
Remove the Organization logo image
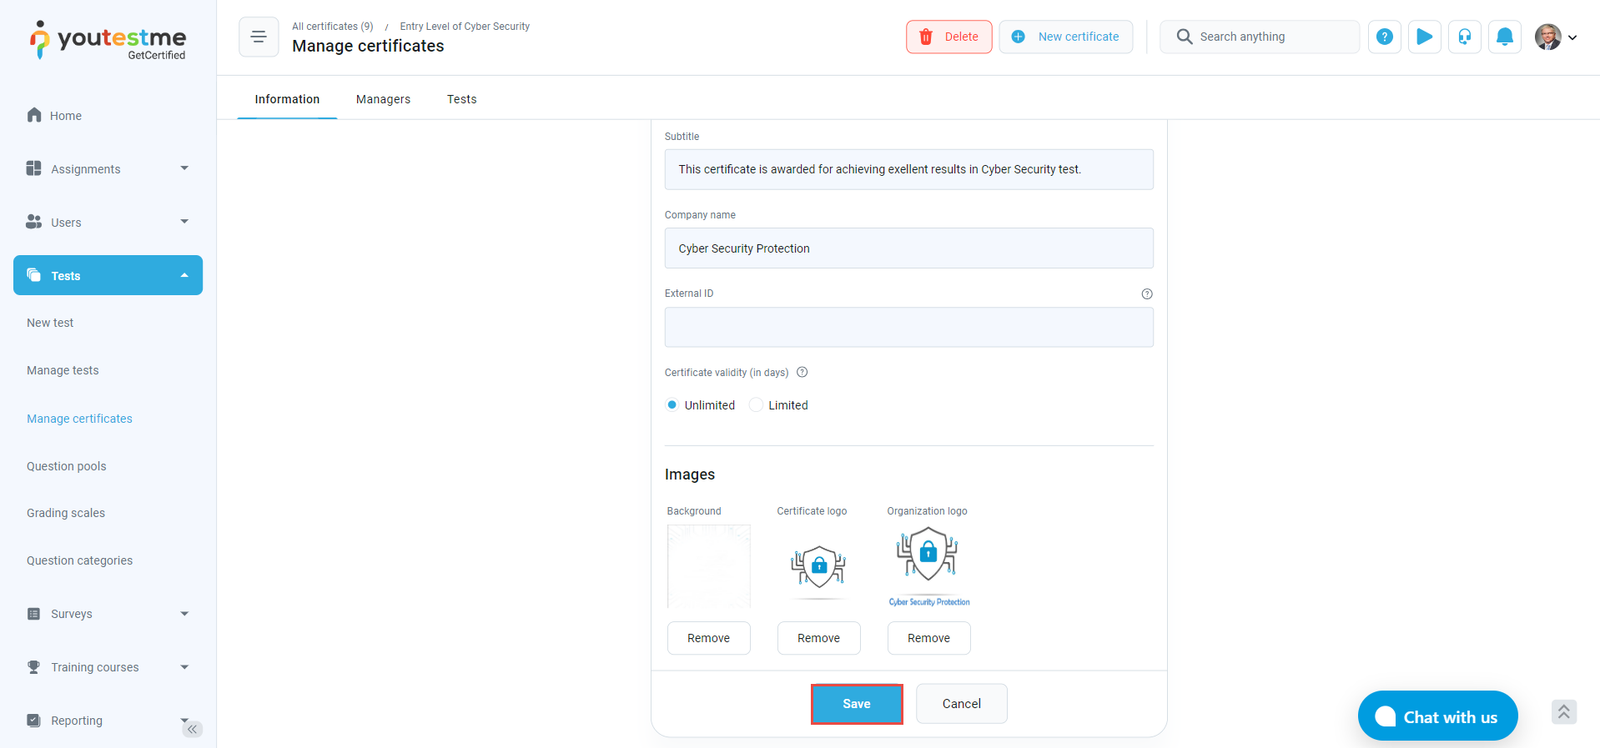(x=929, y=638)
